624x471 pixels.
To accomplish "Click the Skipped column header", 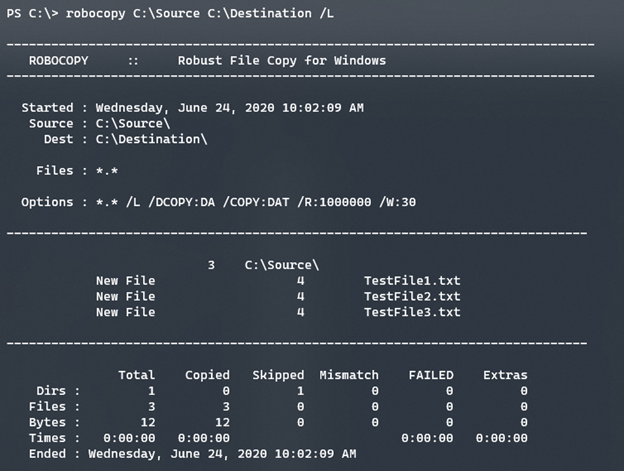I will click(x=278, y=375).
